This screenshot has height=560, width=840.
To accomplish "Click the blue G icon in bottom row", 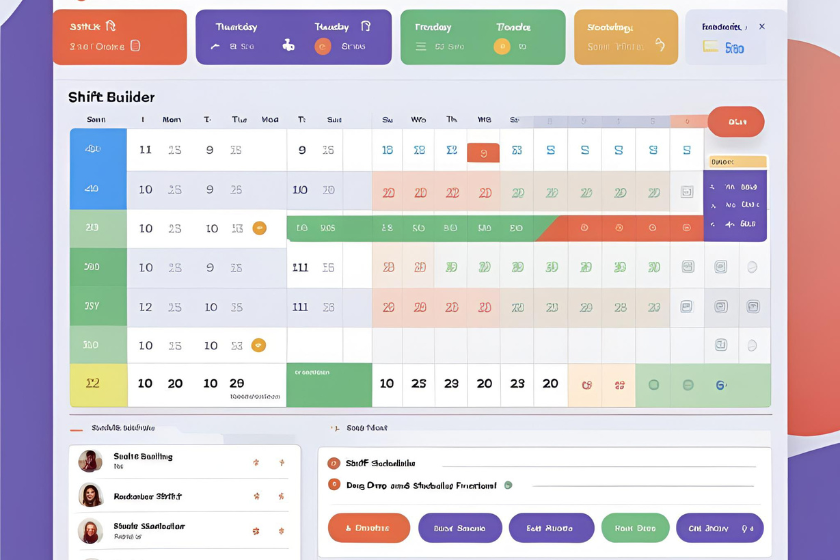I will 720,384.
